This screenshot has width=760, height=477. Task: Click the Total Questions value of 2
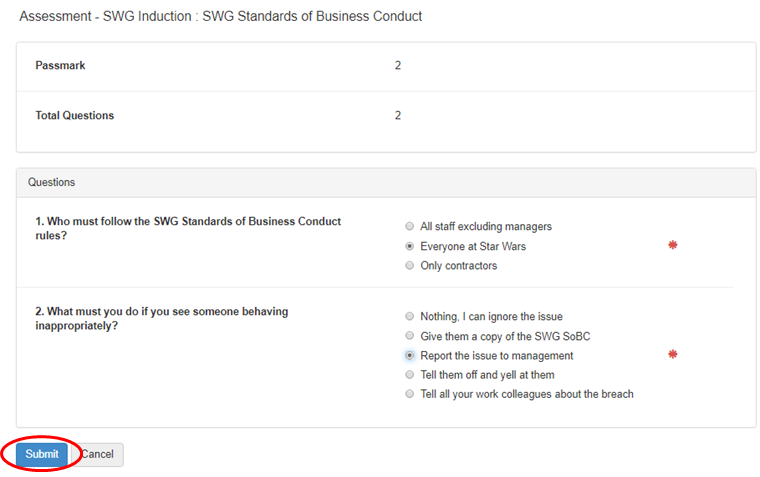398,116
